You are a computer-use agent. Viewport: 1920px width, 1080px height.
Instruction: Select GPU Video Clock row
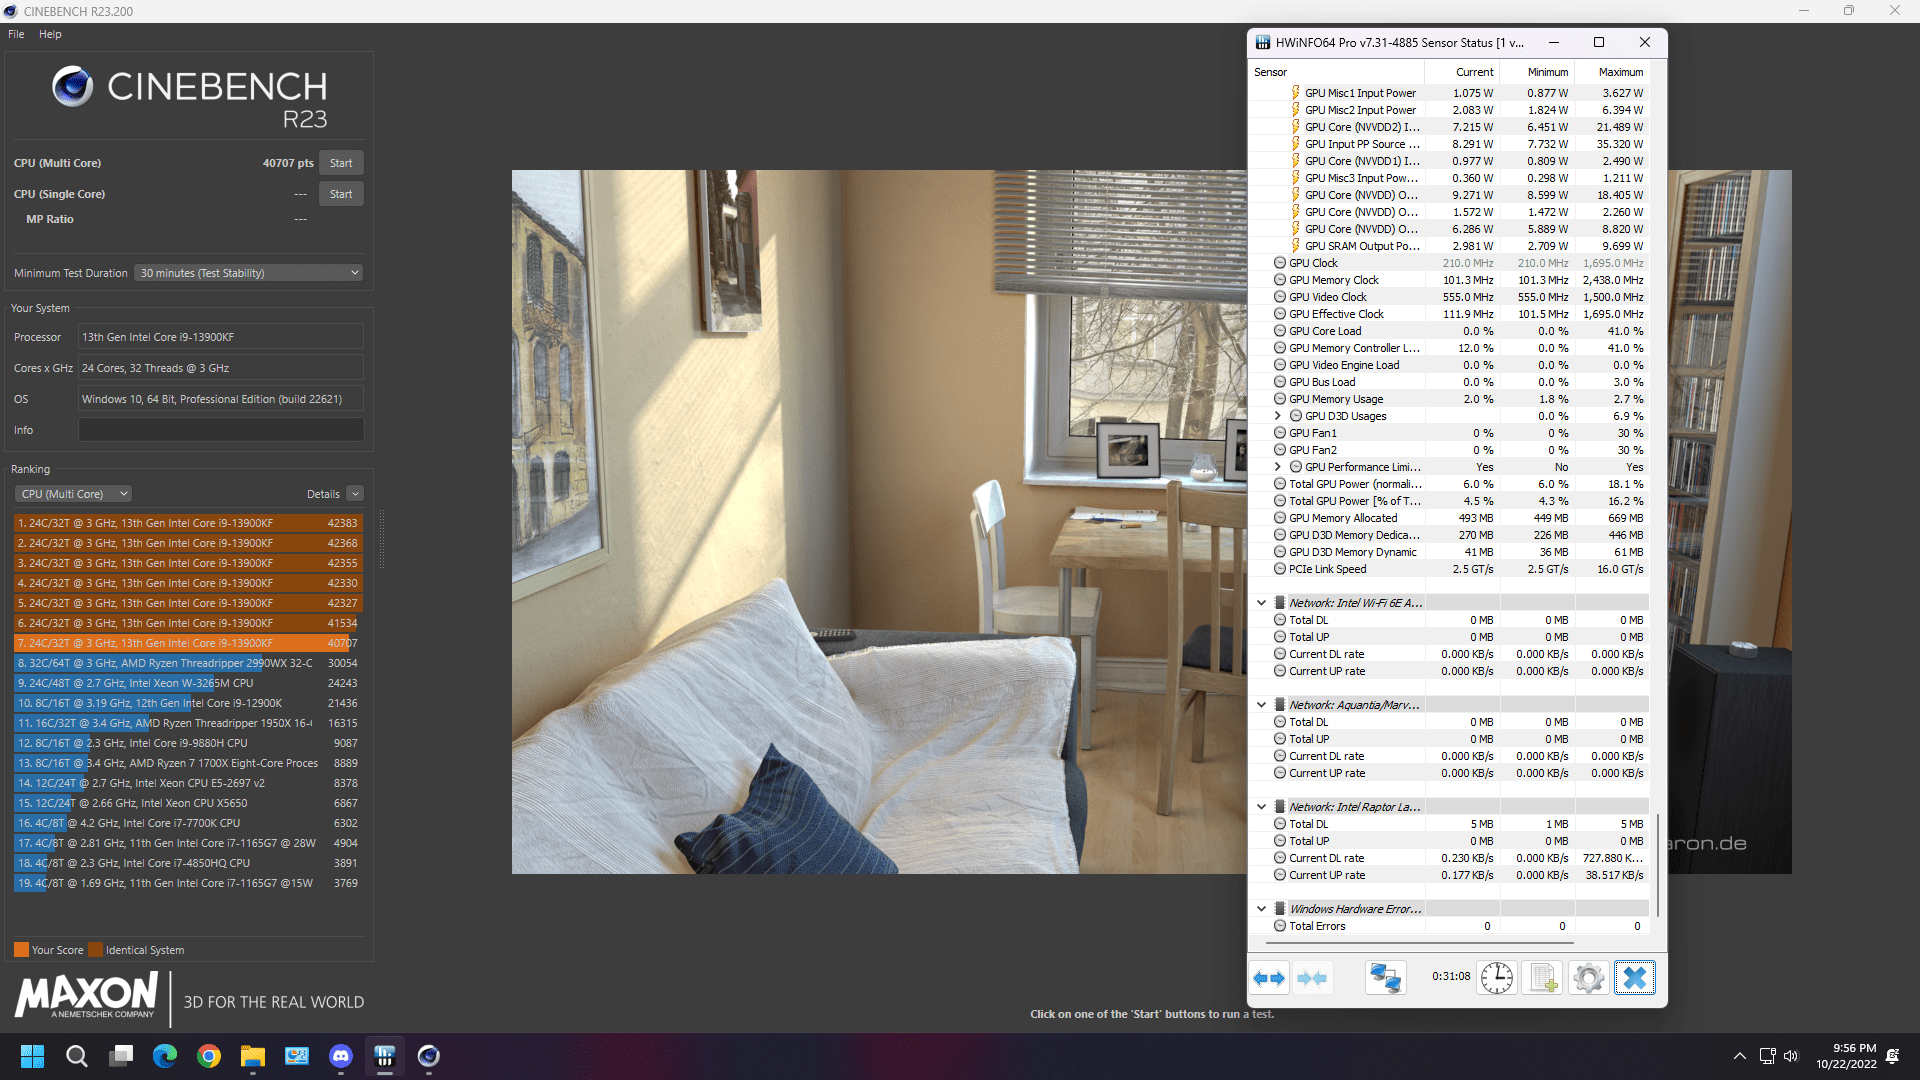click(1449, 297)
